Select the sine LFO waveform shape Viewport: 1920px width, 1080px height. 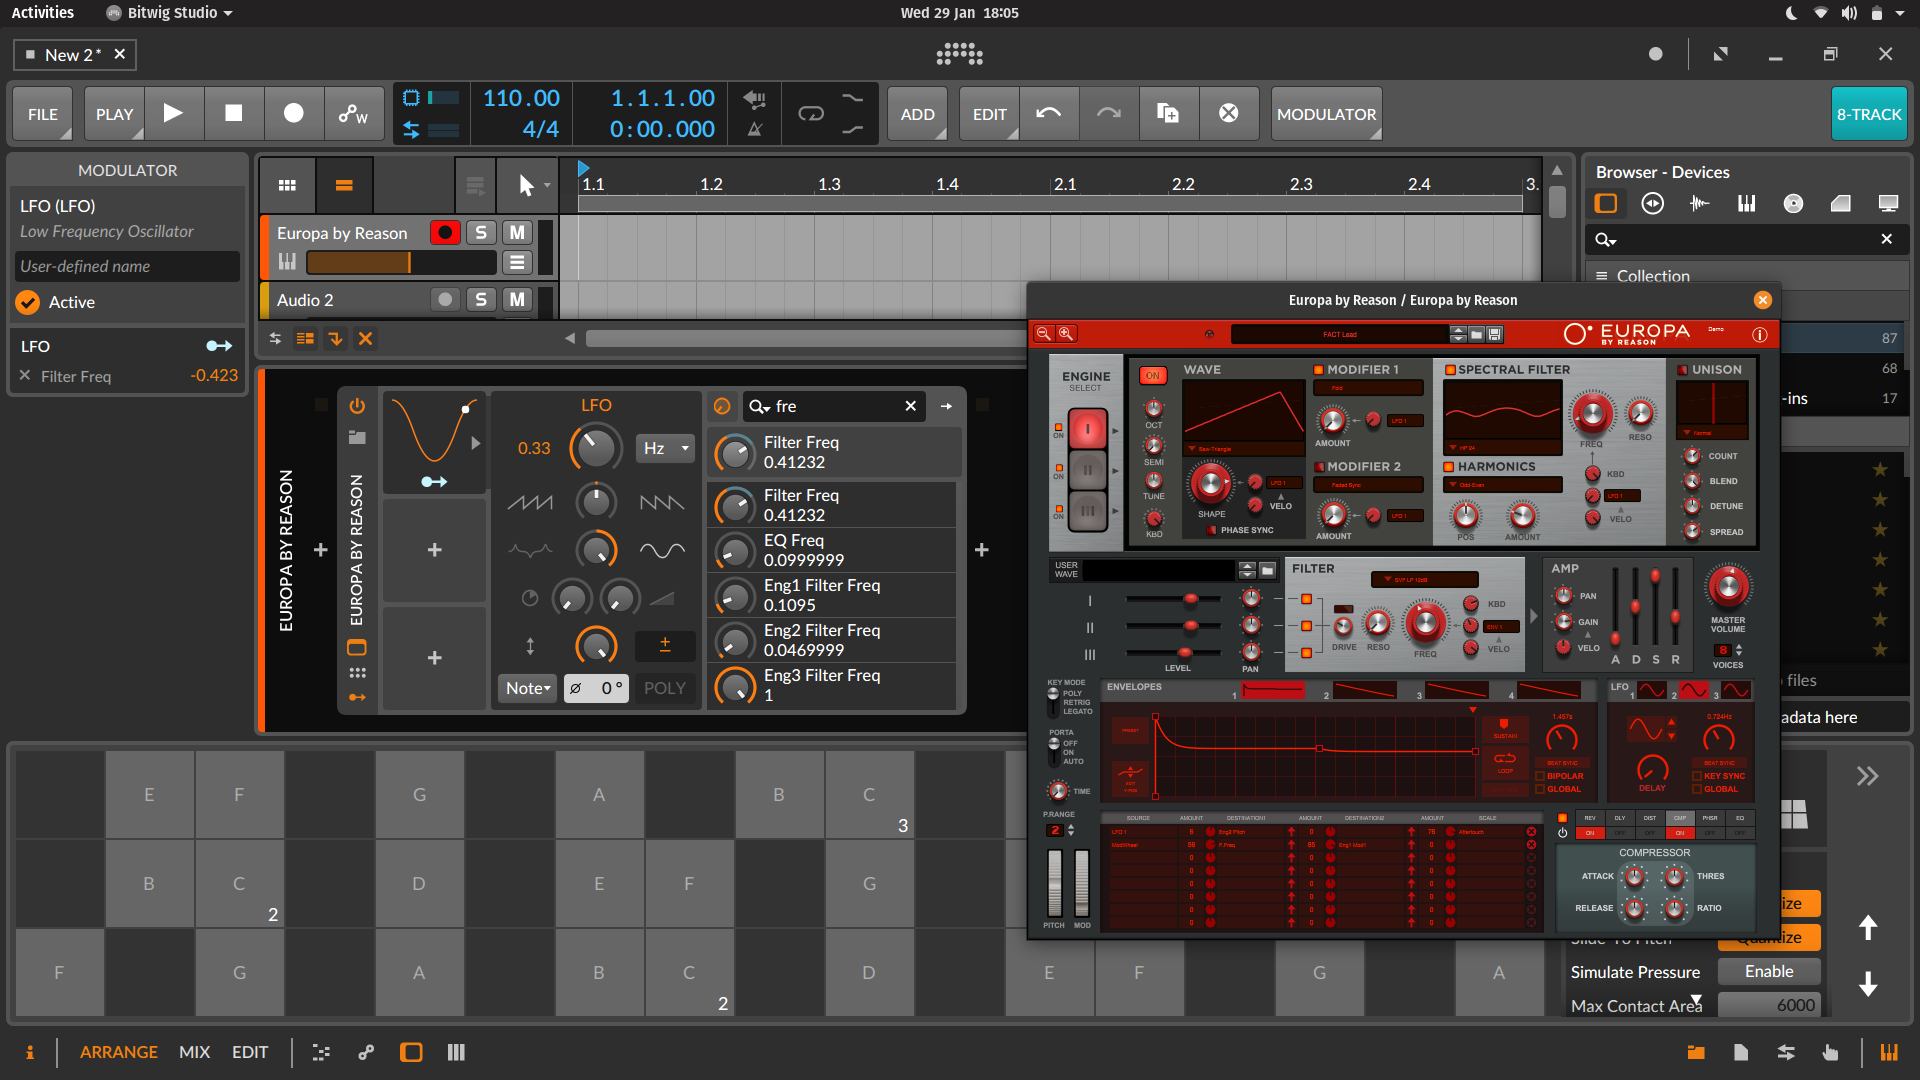tap(662, 550)
